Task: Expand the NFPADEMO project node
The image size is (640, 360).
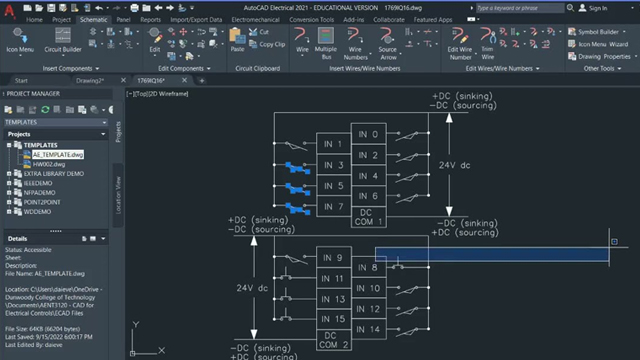Action: [x=9, y=192]
